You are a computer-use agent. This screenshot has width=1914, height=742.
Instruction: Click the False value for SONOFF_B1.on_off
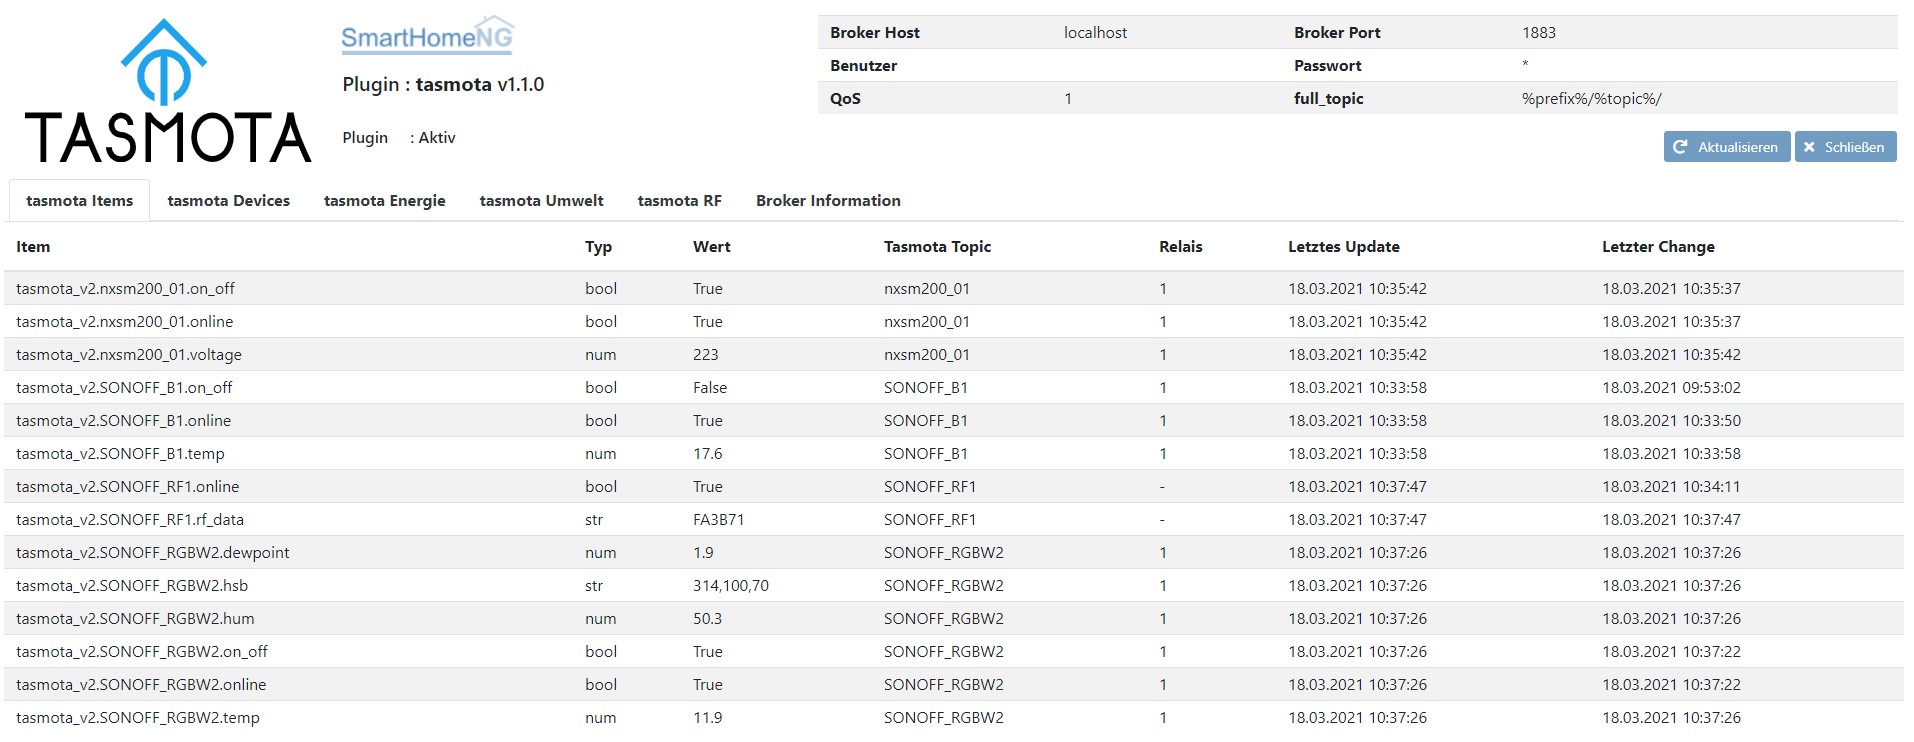(710, 388)
